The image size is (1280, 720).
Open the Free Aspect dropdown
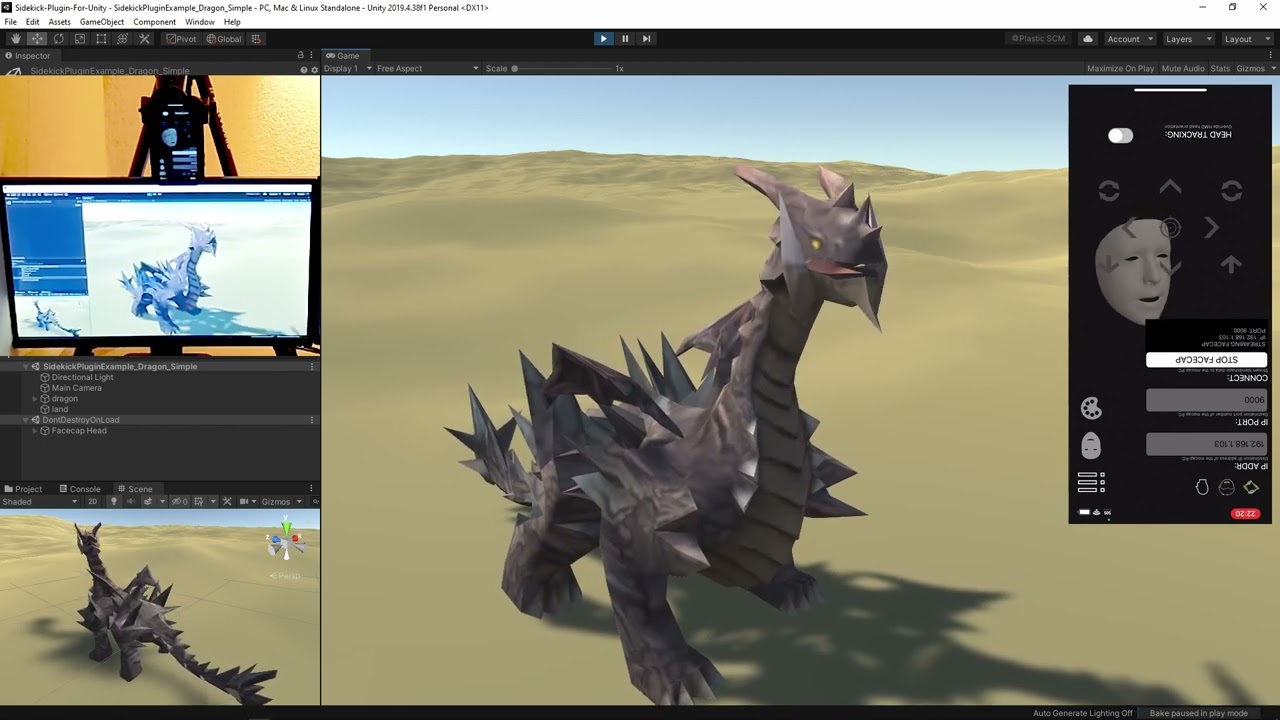click(427, 69)
